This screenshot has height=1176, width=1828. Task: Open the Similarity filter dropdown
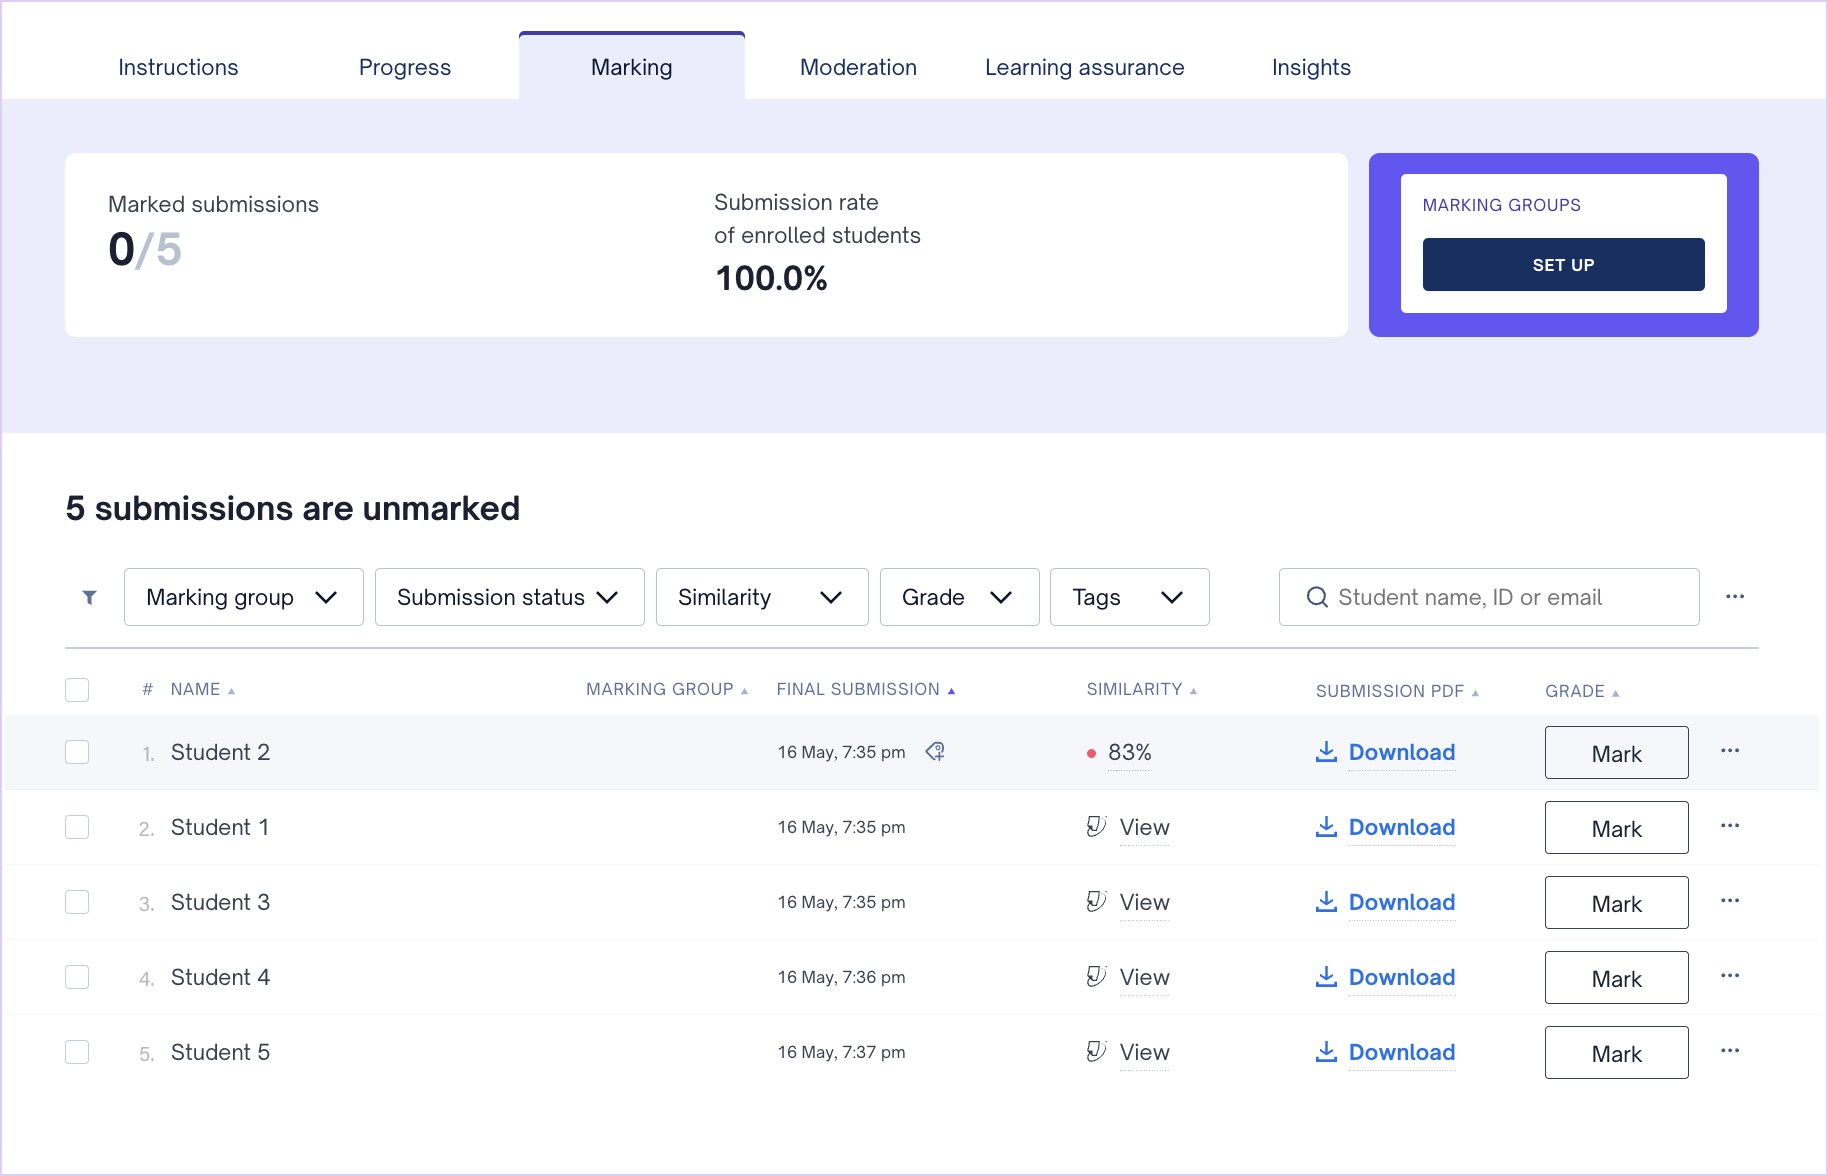pos(762,597)
